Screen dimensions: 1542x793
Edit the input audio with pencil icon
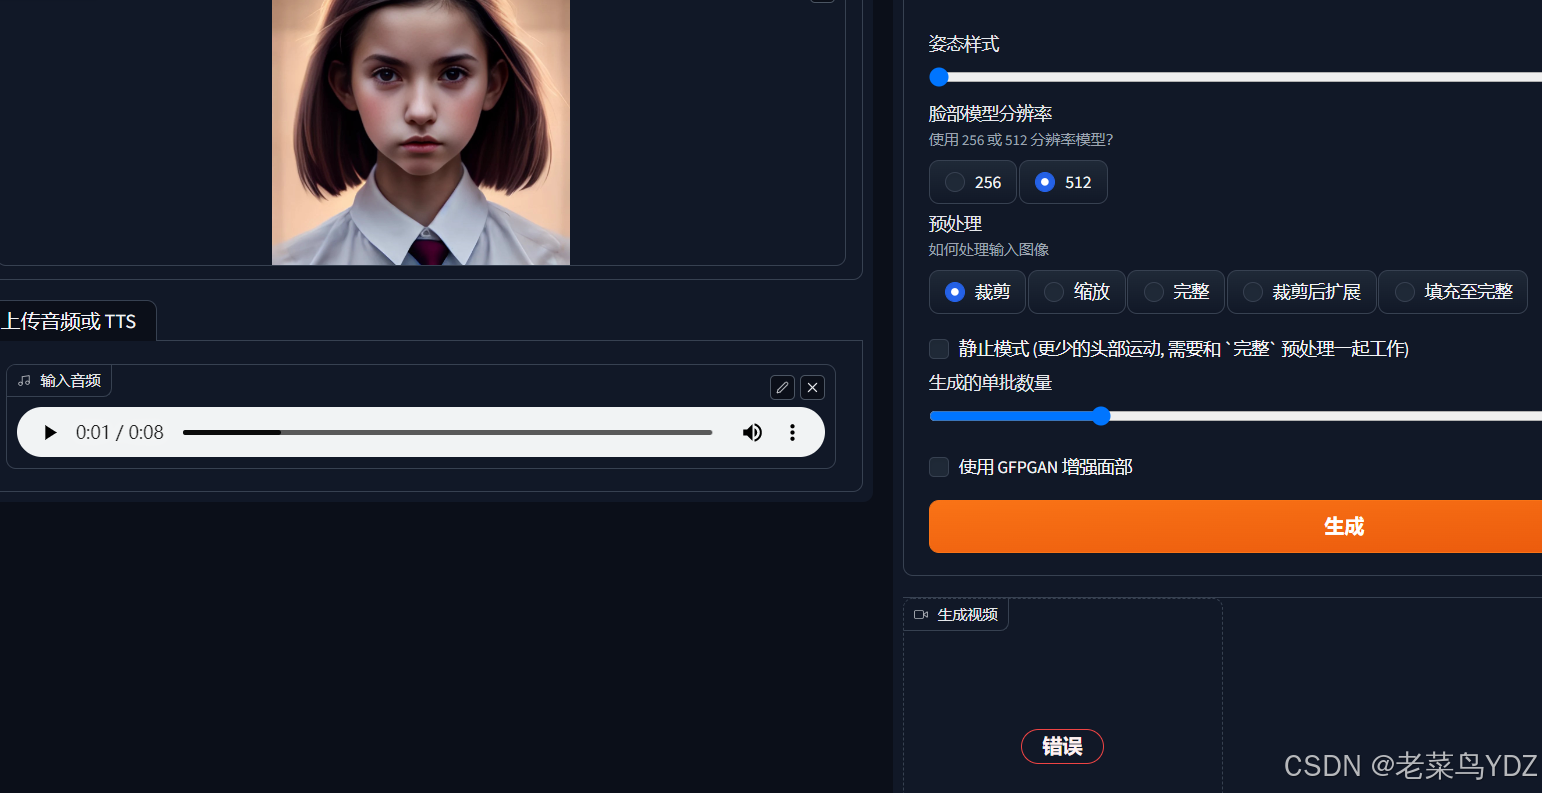[782, 387]
